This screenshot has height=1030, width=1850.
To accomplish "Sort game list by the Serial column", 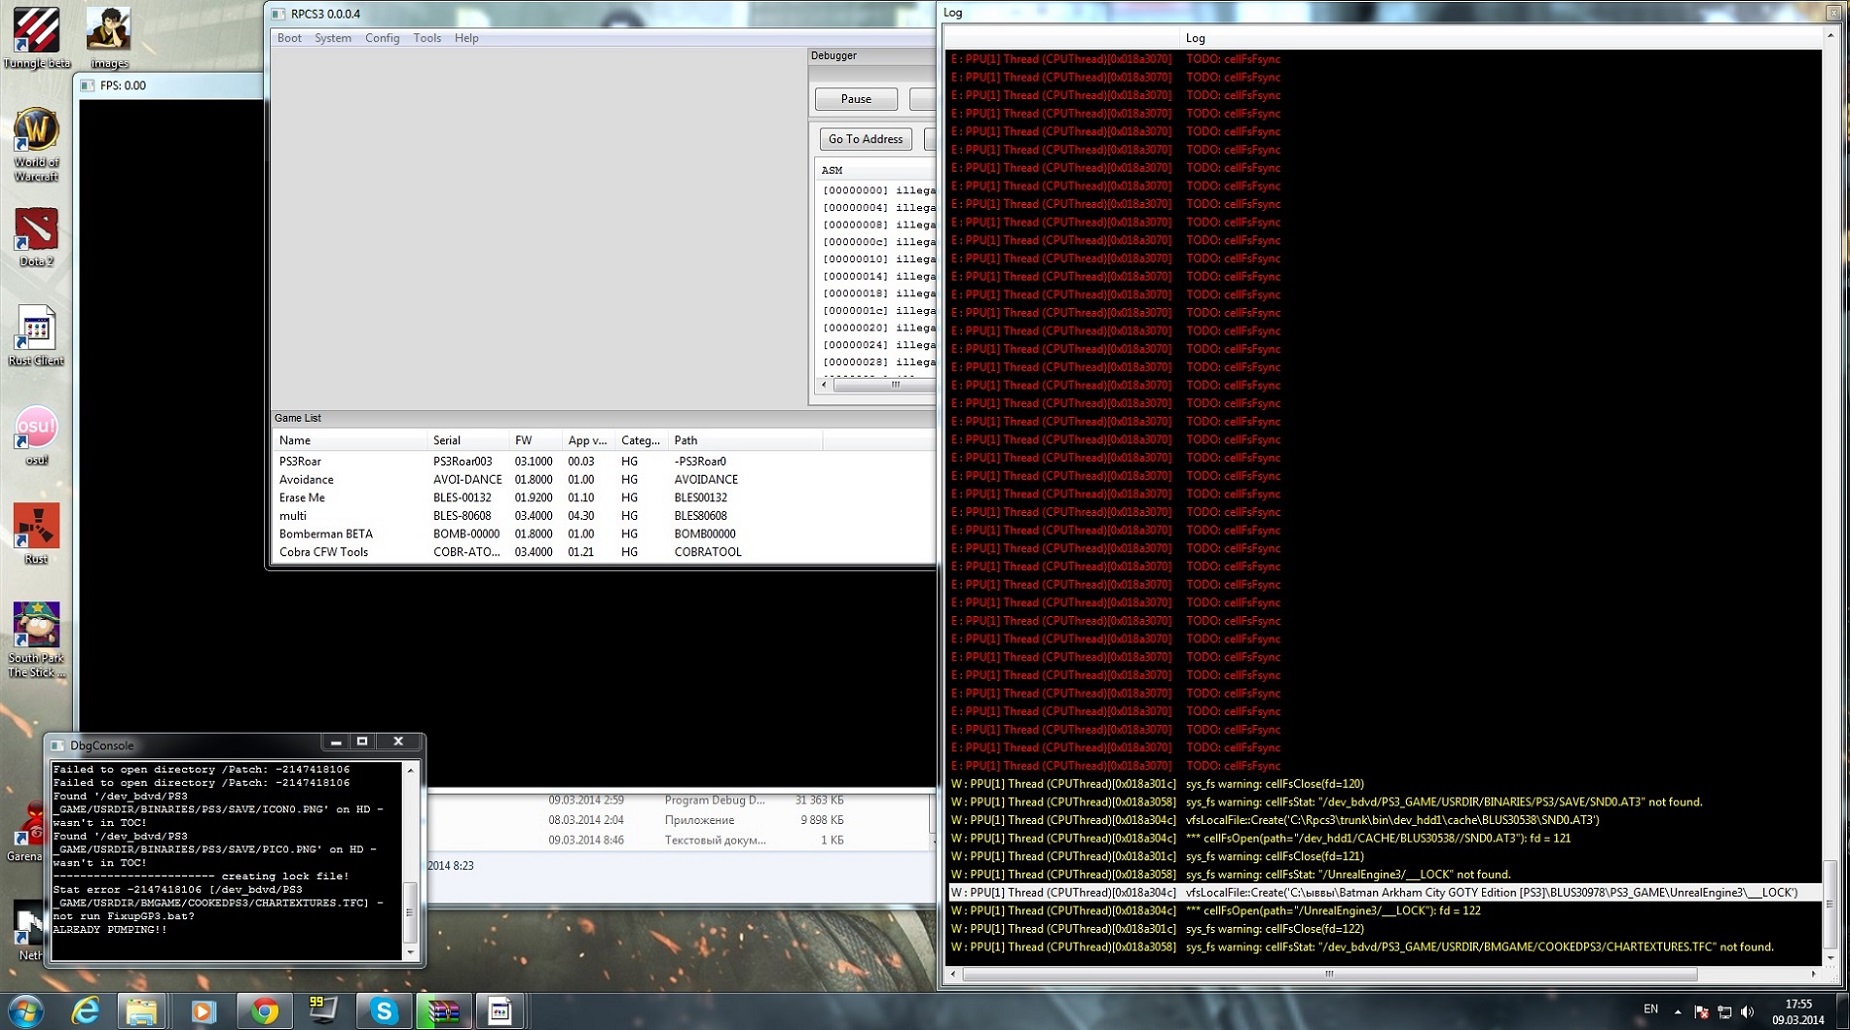I will click(447, 440).
